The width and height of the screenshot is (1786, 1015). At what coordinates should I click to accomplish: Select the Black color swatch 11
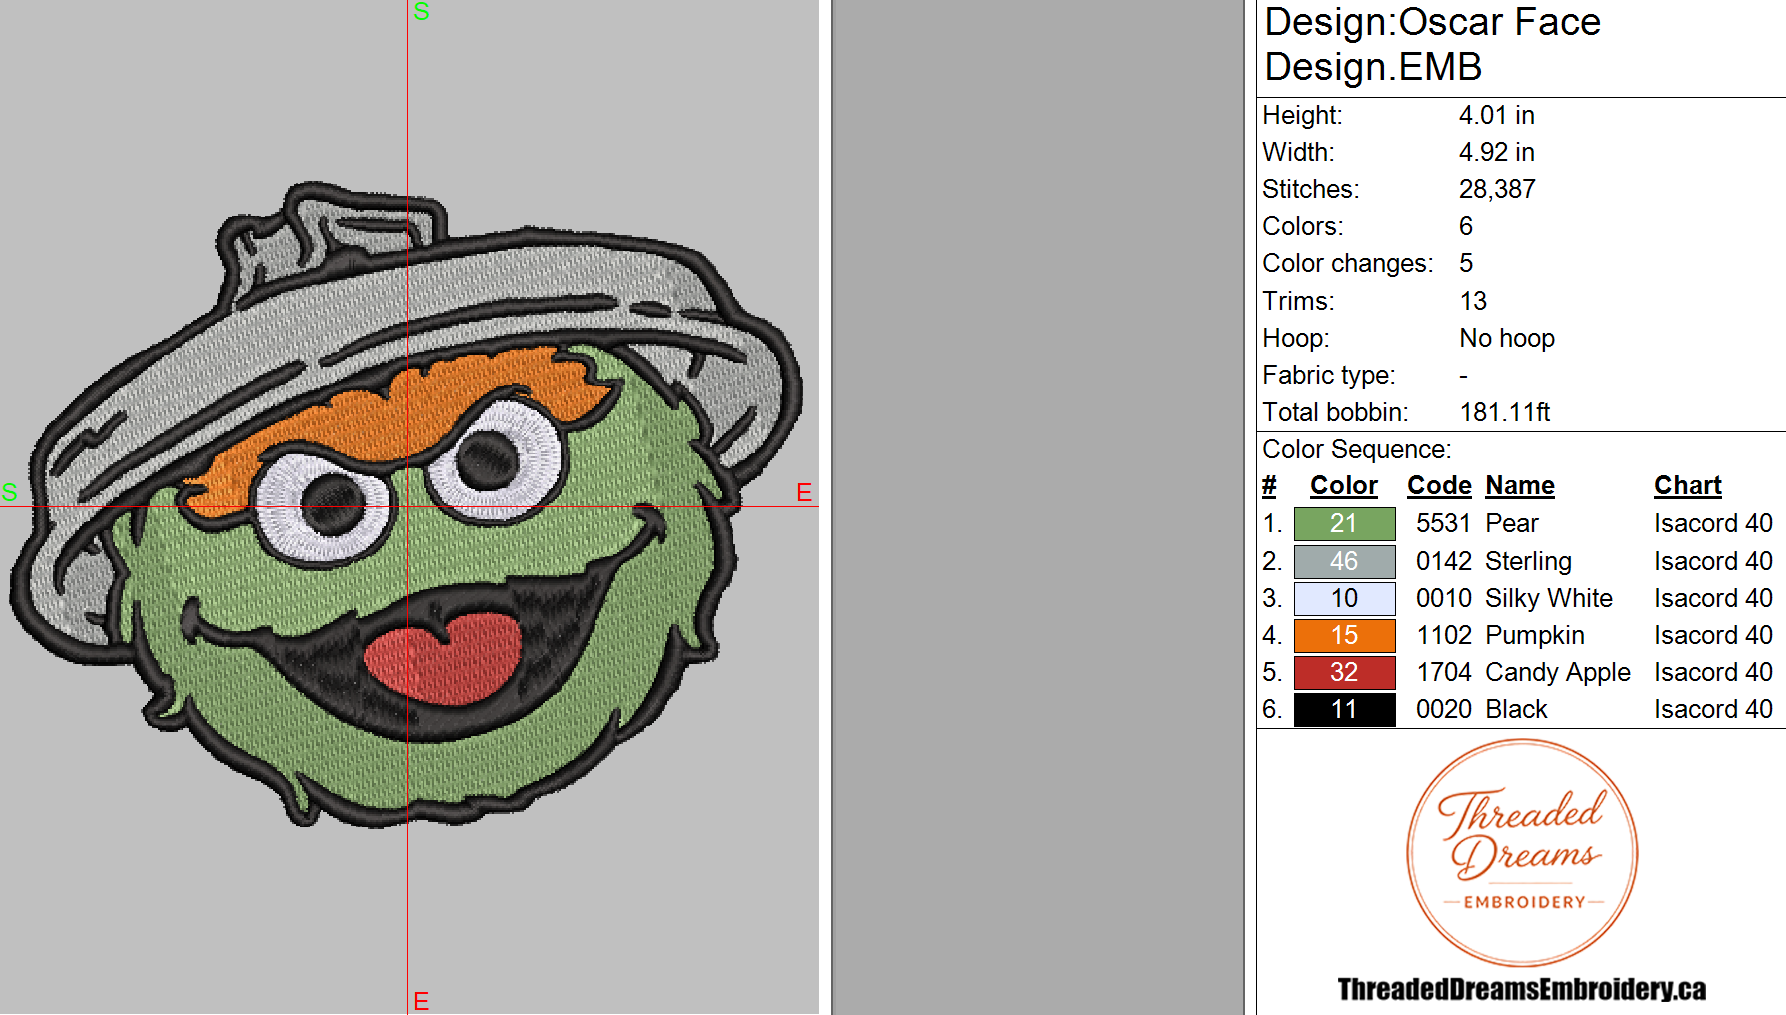(x=1344, y=709)
